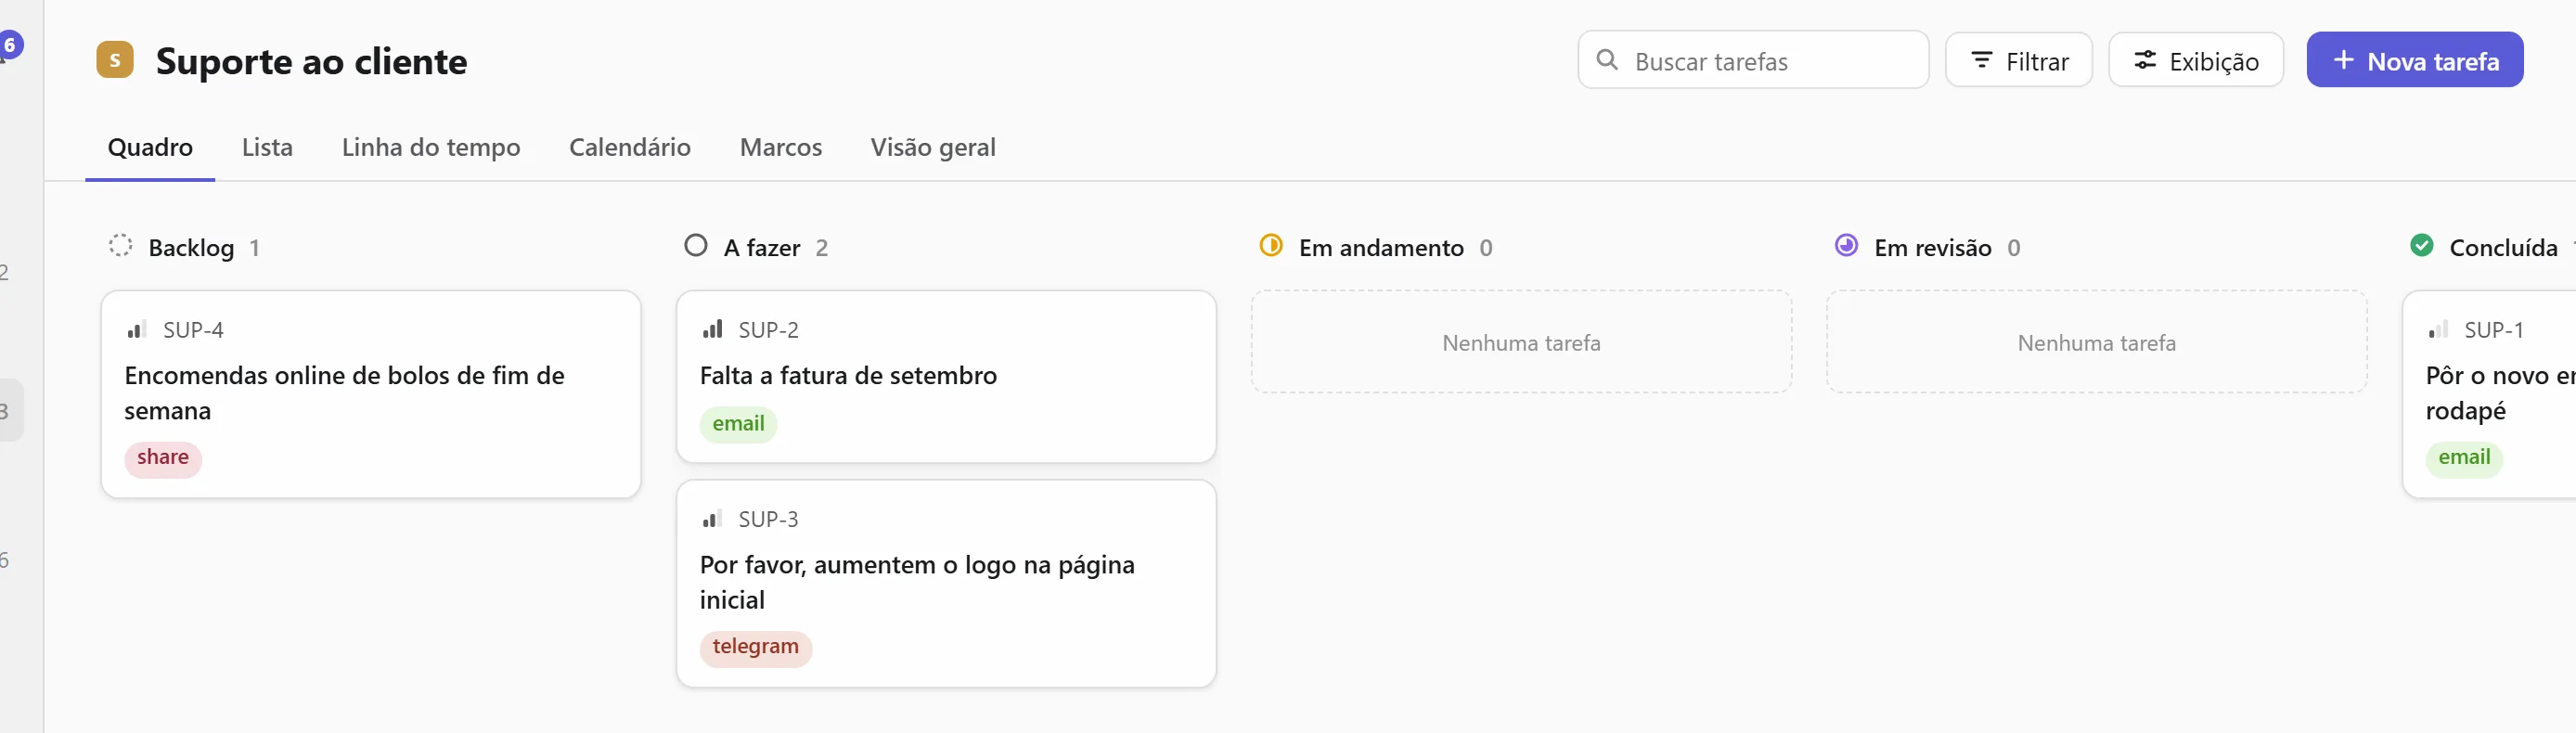Click the telegram tag on SUP-3

pos(756,647)
